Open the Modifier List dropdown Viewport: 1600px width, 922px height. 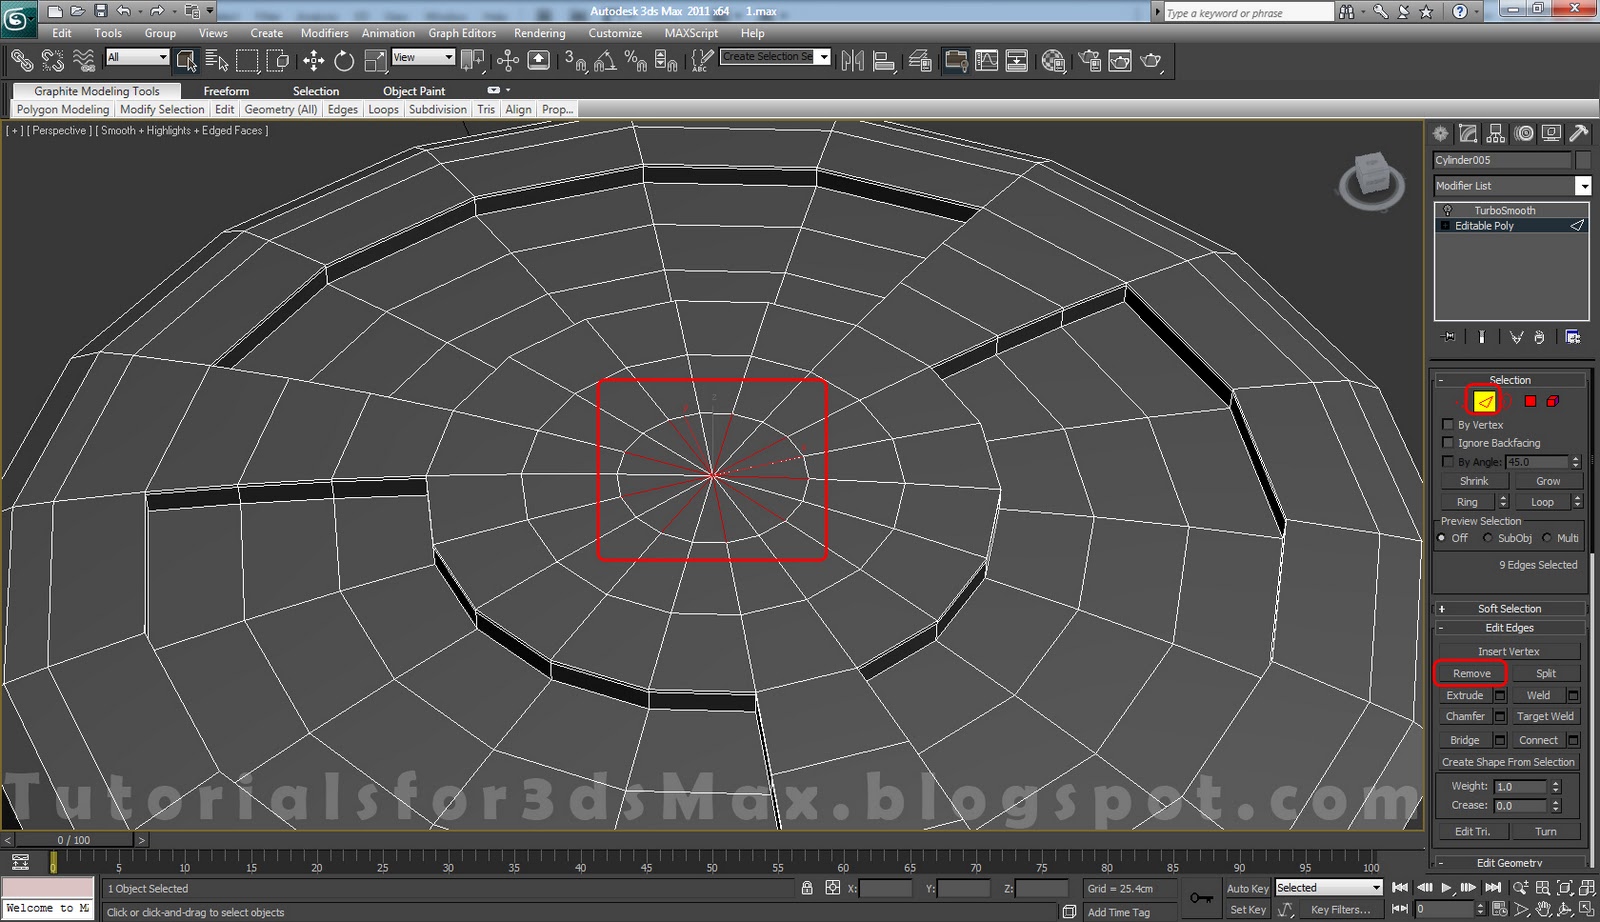tap(1582, 186)
